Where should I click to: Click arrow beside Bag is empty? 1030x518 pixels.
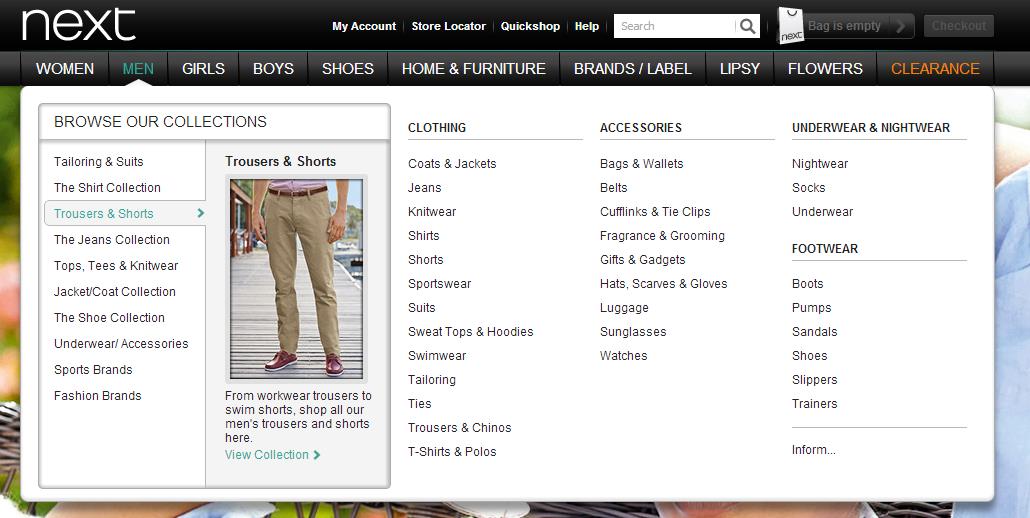pos(901,26)
